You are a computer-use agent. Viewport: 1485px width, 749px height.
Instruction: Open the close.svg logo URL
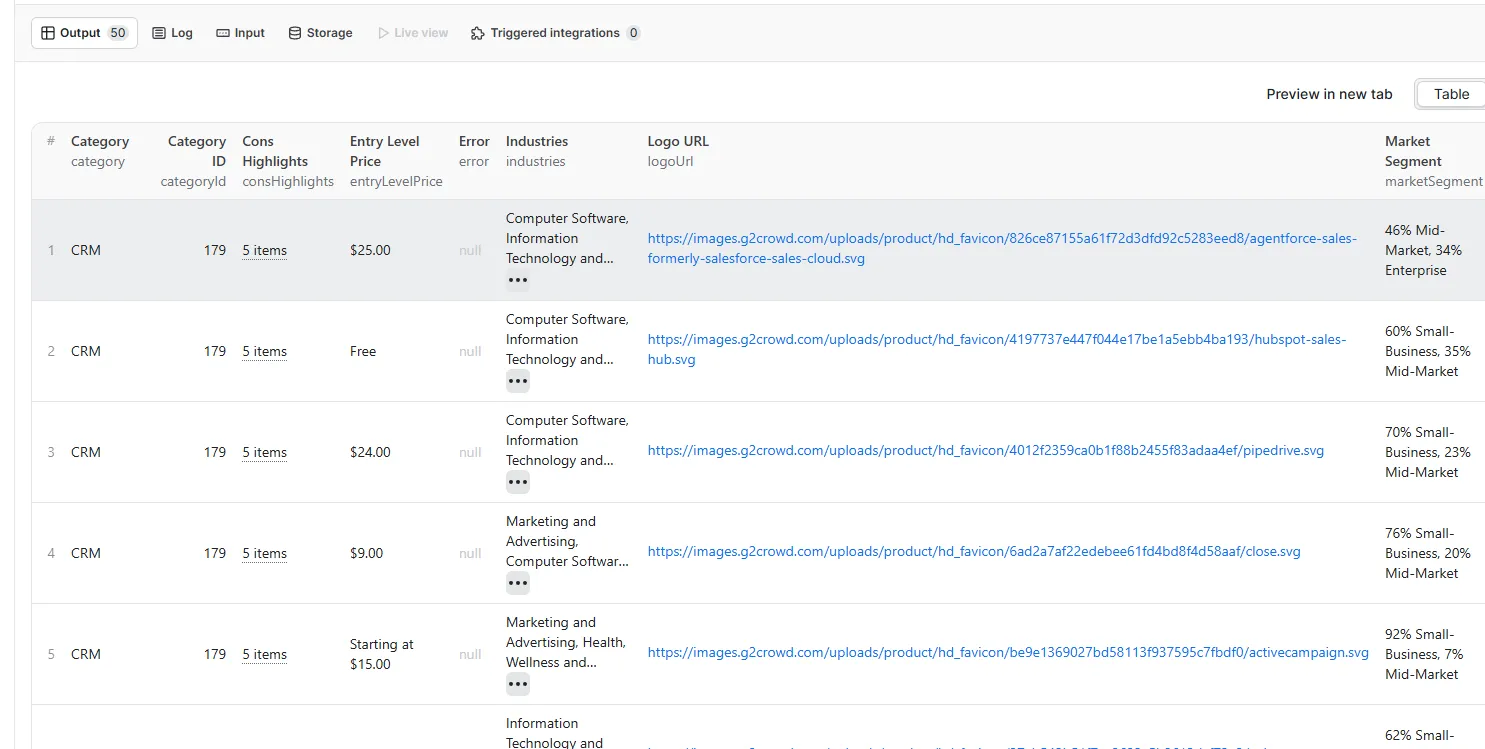973,552
